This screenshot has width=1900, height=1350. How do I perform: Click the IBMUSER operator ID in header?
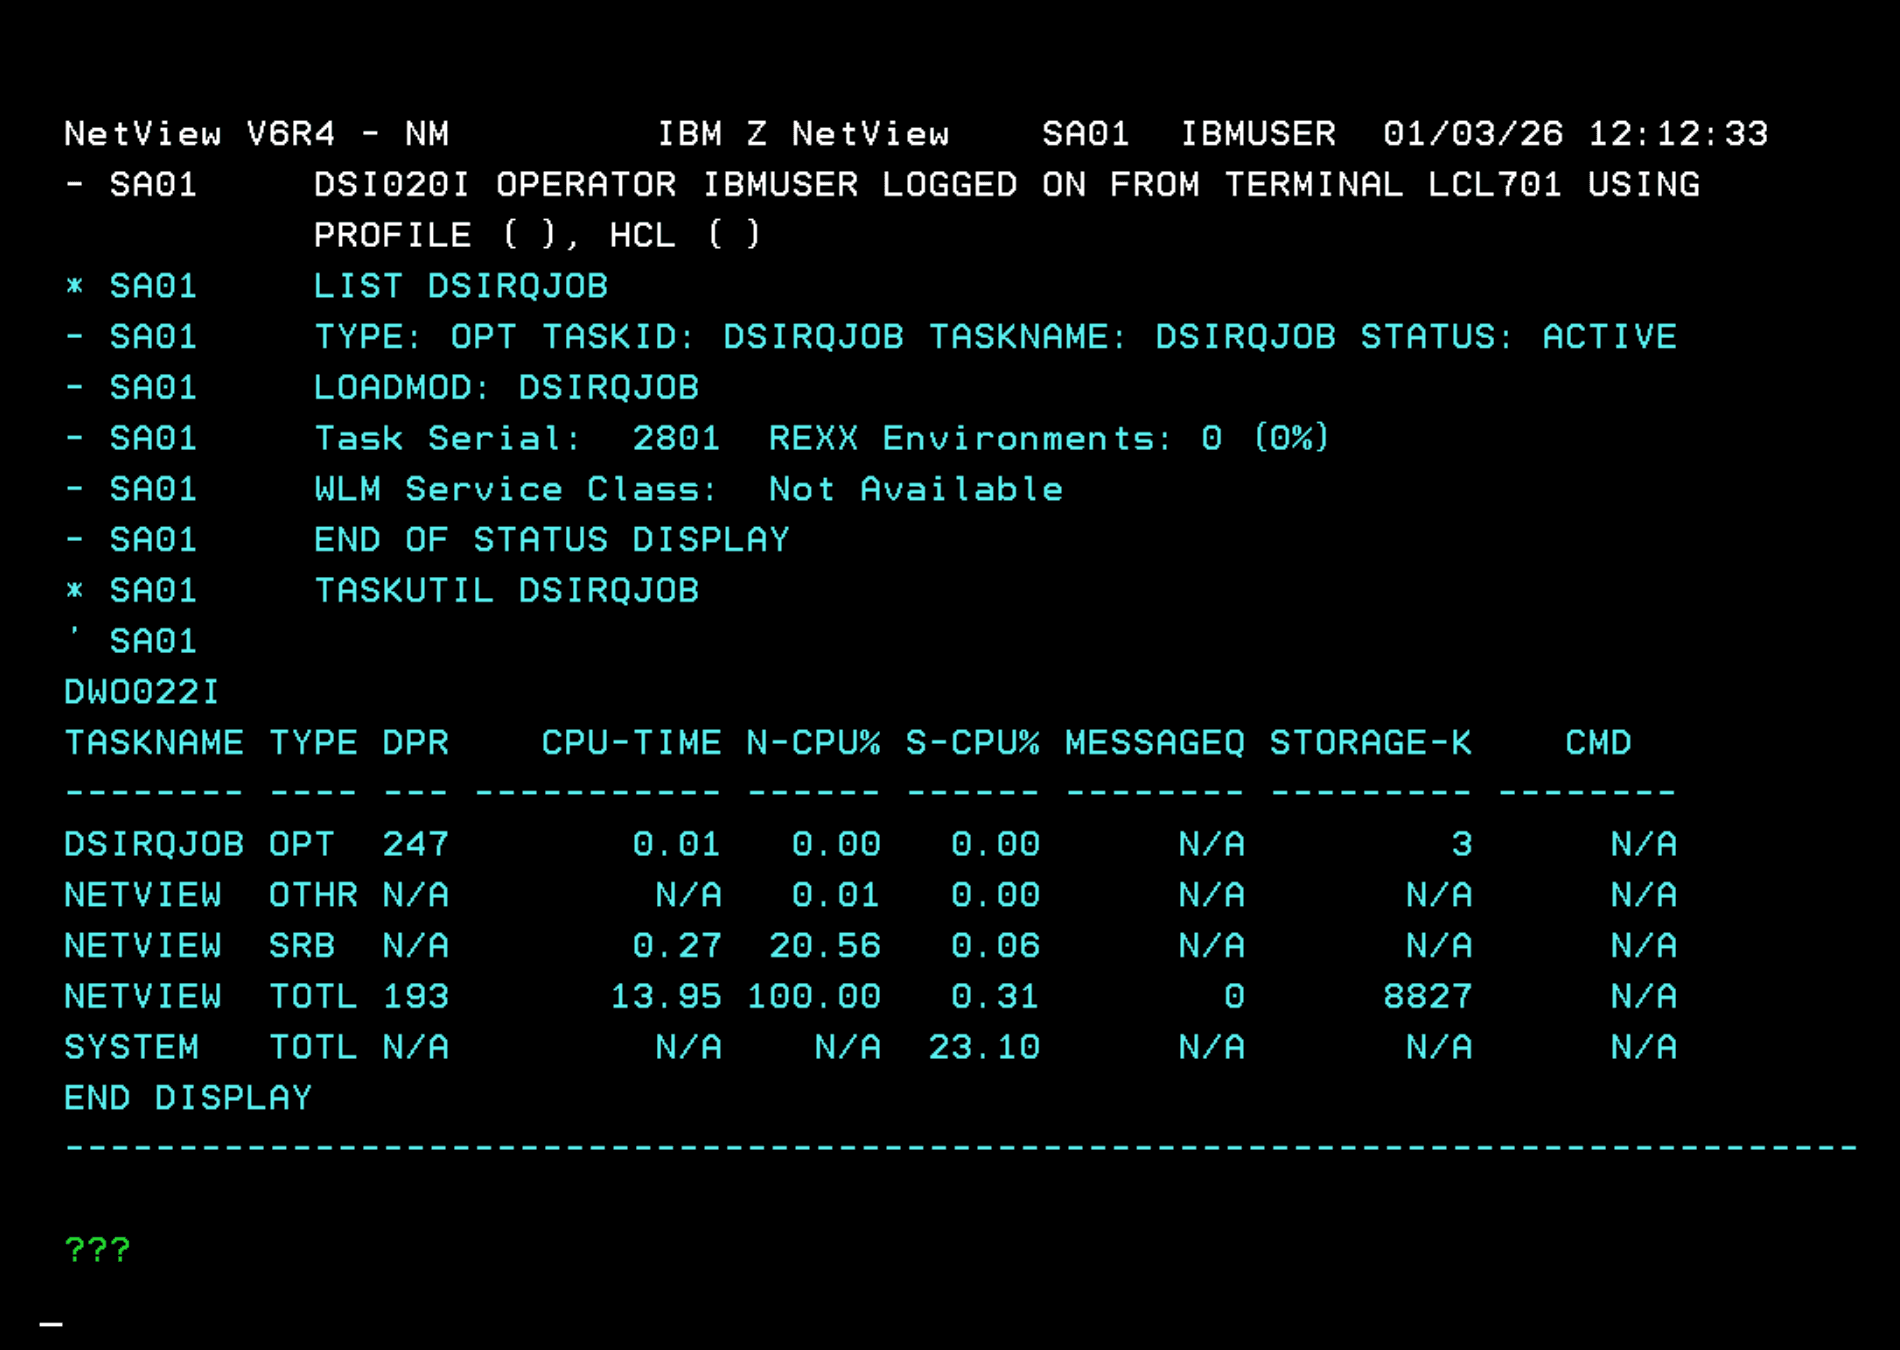point(1258,134)
